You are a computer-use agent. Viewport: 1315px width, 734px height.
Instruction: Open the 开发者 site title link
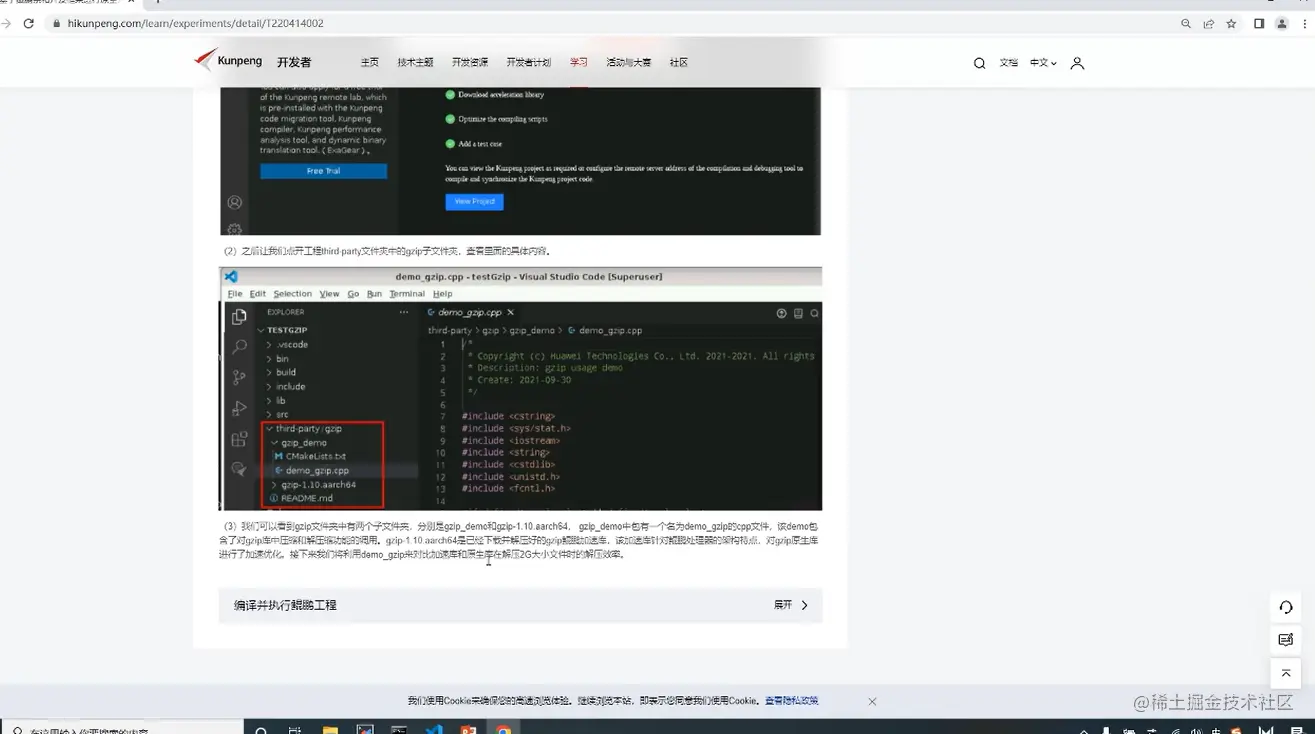coord(294,62)
